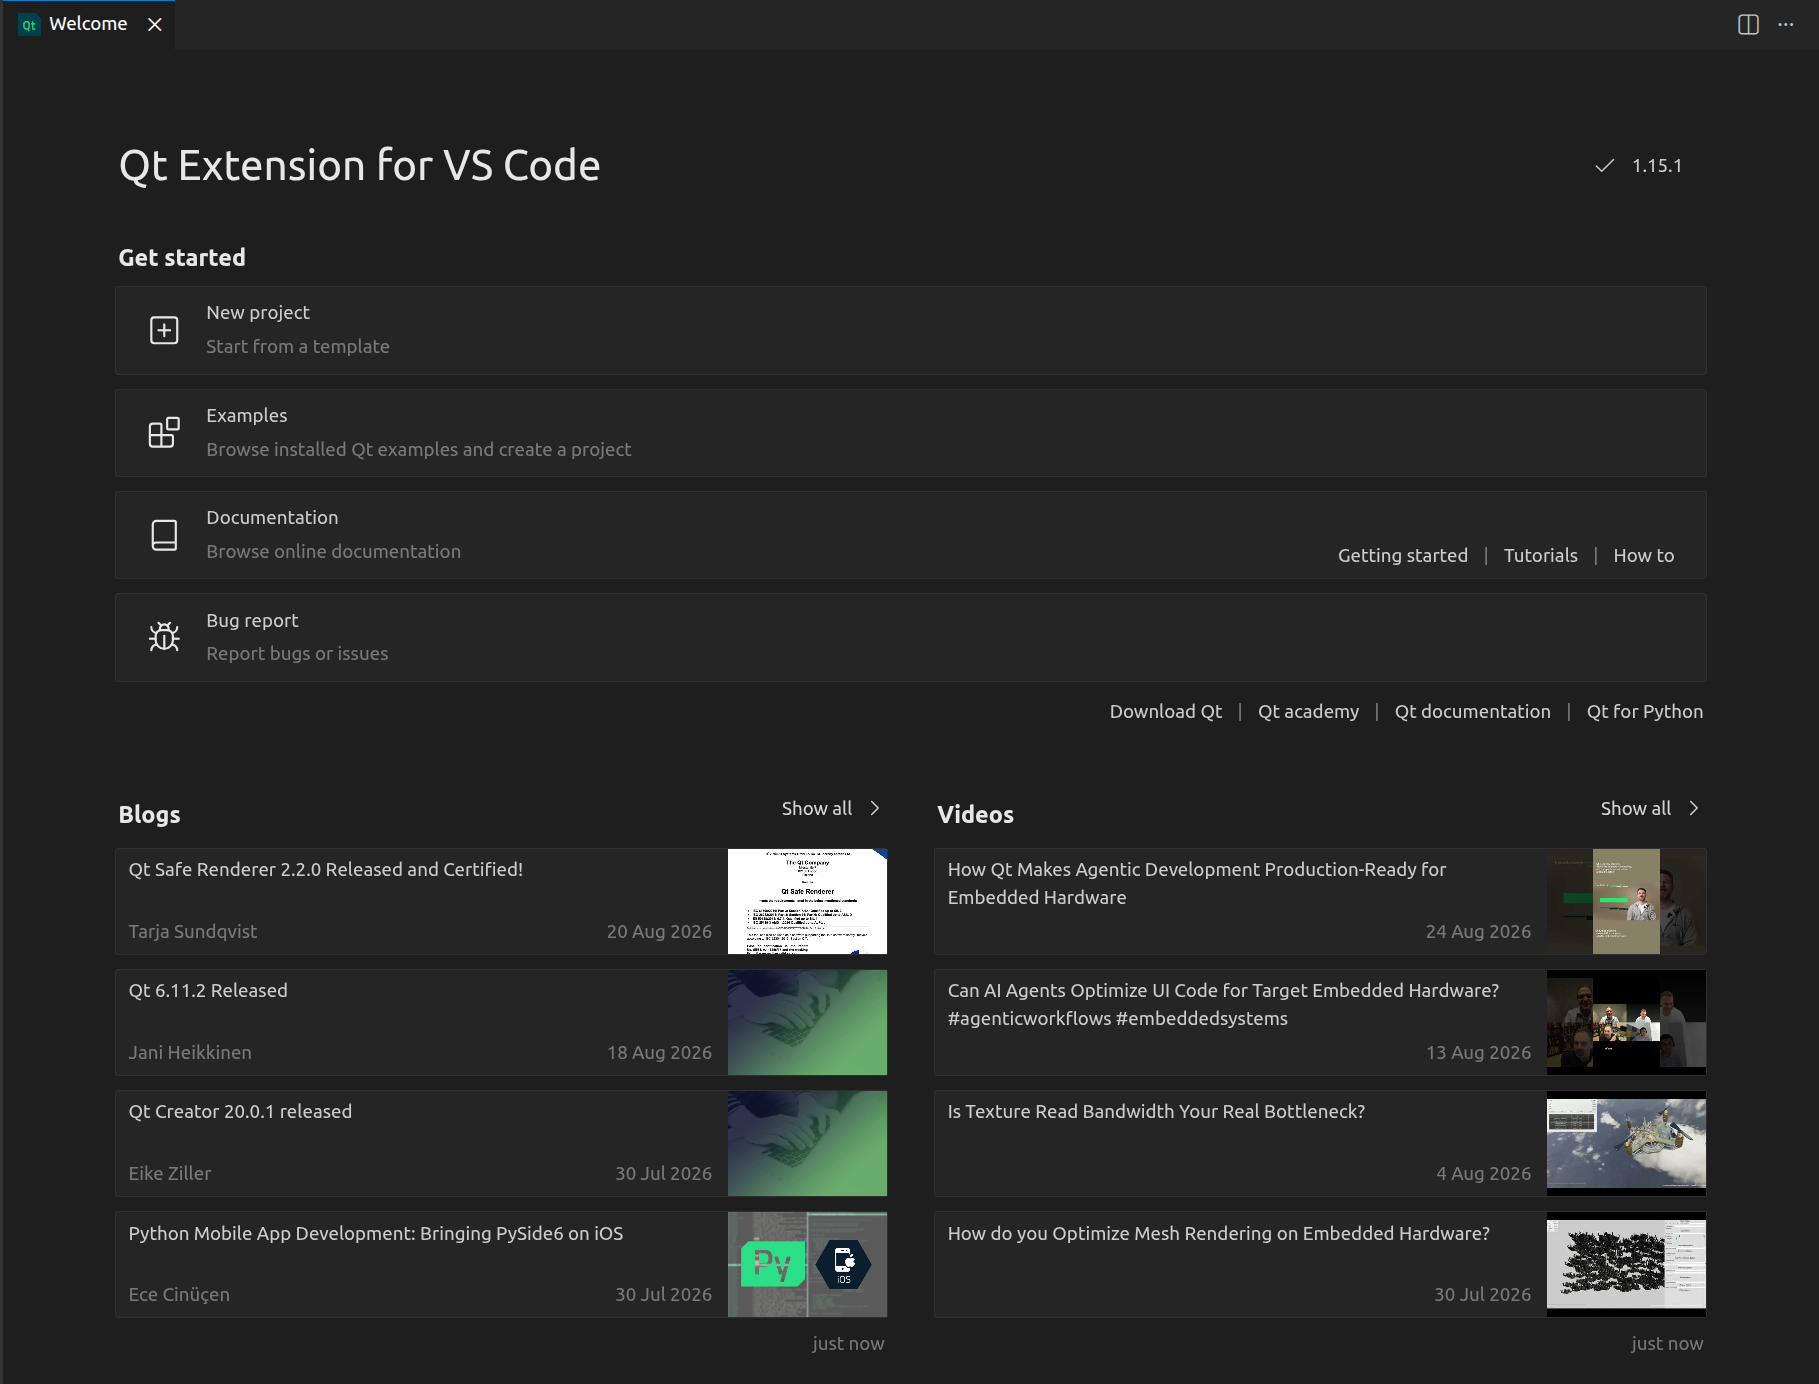1819x1384 pixels.
Task: Click the Bug report bug icon
Action: tap(164, 637)
